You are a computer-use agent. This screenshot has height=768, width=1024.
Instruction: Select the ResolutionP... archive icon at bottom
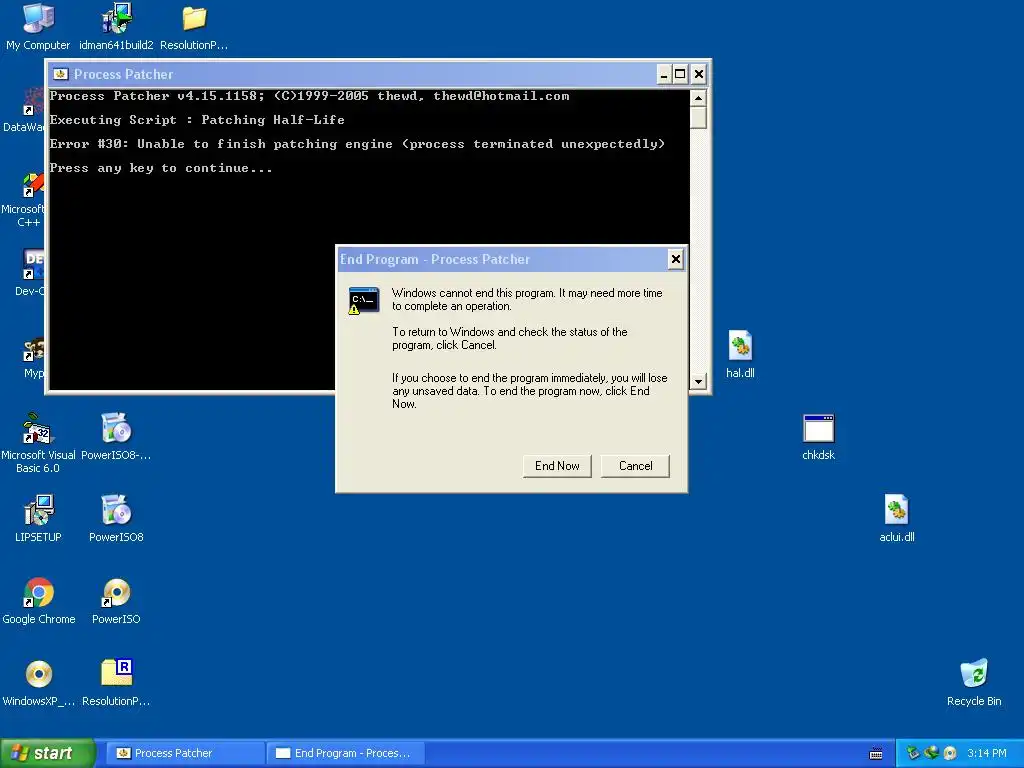(116, 682)
